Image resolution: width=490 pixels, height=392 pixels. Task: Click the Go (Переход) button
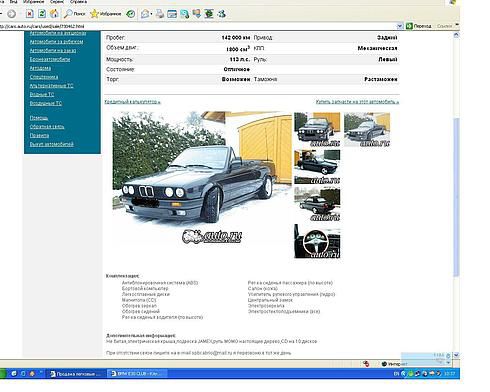[419, 26]
